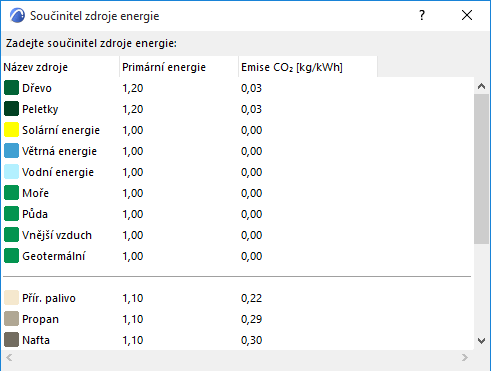
Task: Edit Větrná energie primary energy 1,00
Action: [x=133, y=151]
